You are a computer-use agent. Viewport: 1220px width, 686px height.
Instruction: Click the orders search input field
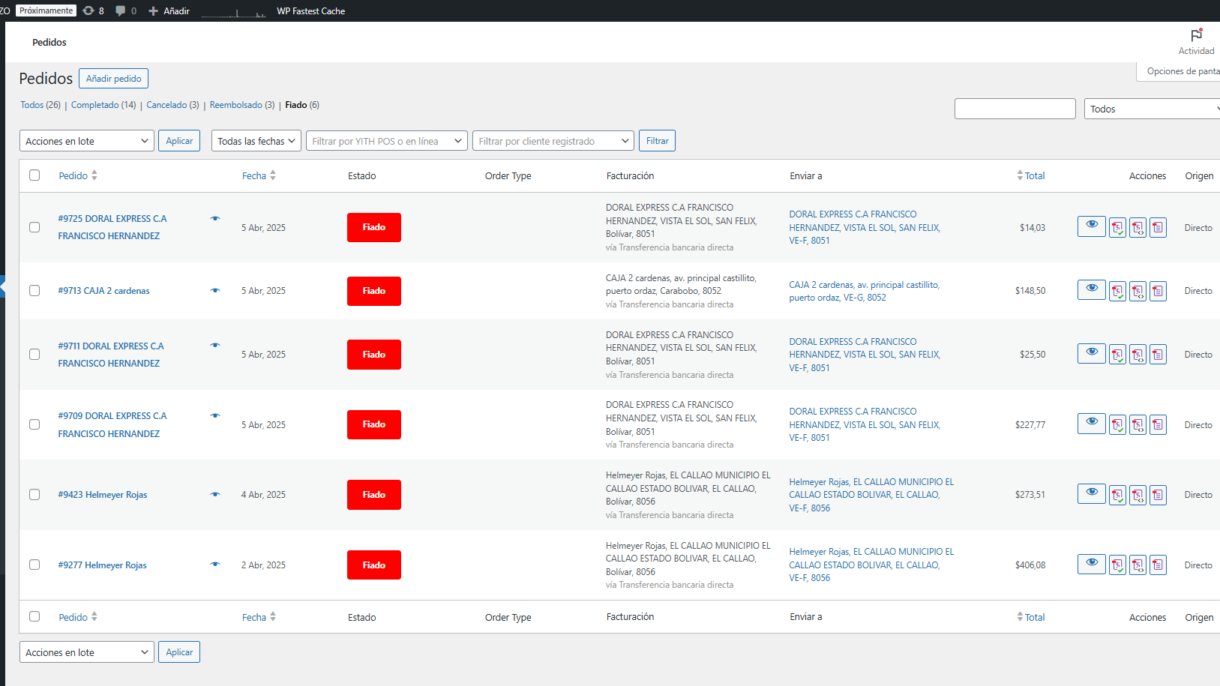[x=1015, y=109]
